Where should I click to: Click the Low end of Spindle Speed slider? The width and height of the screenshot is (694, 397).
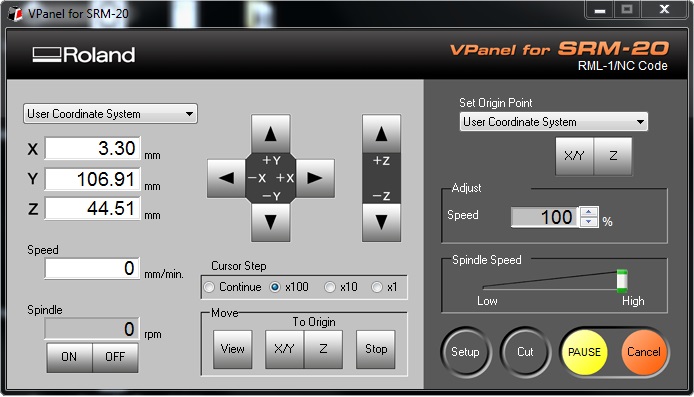click(487, 301)
